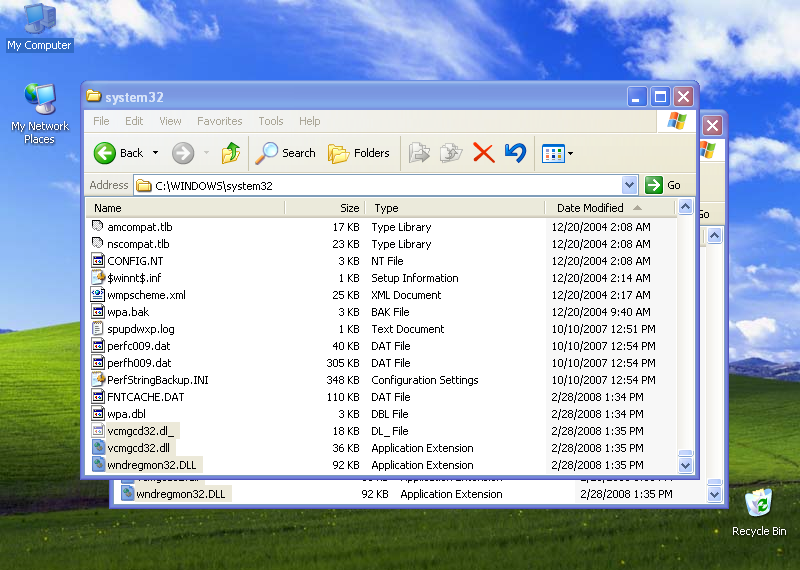The image size is (800, 570).
Task: Click the vcmgcd32.dll file name
Action: [x=138, y=448]
